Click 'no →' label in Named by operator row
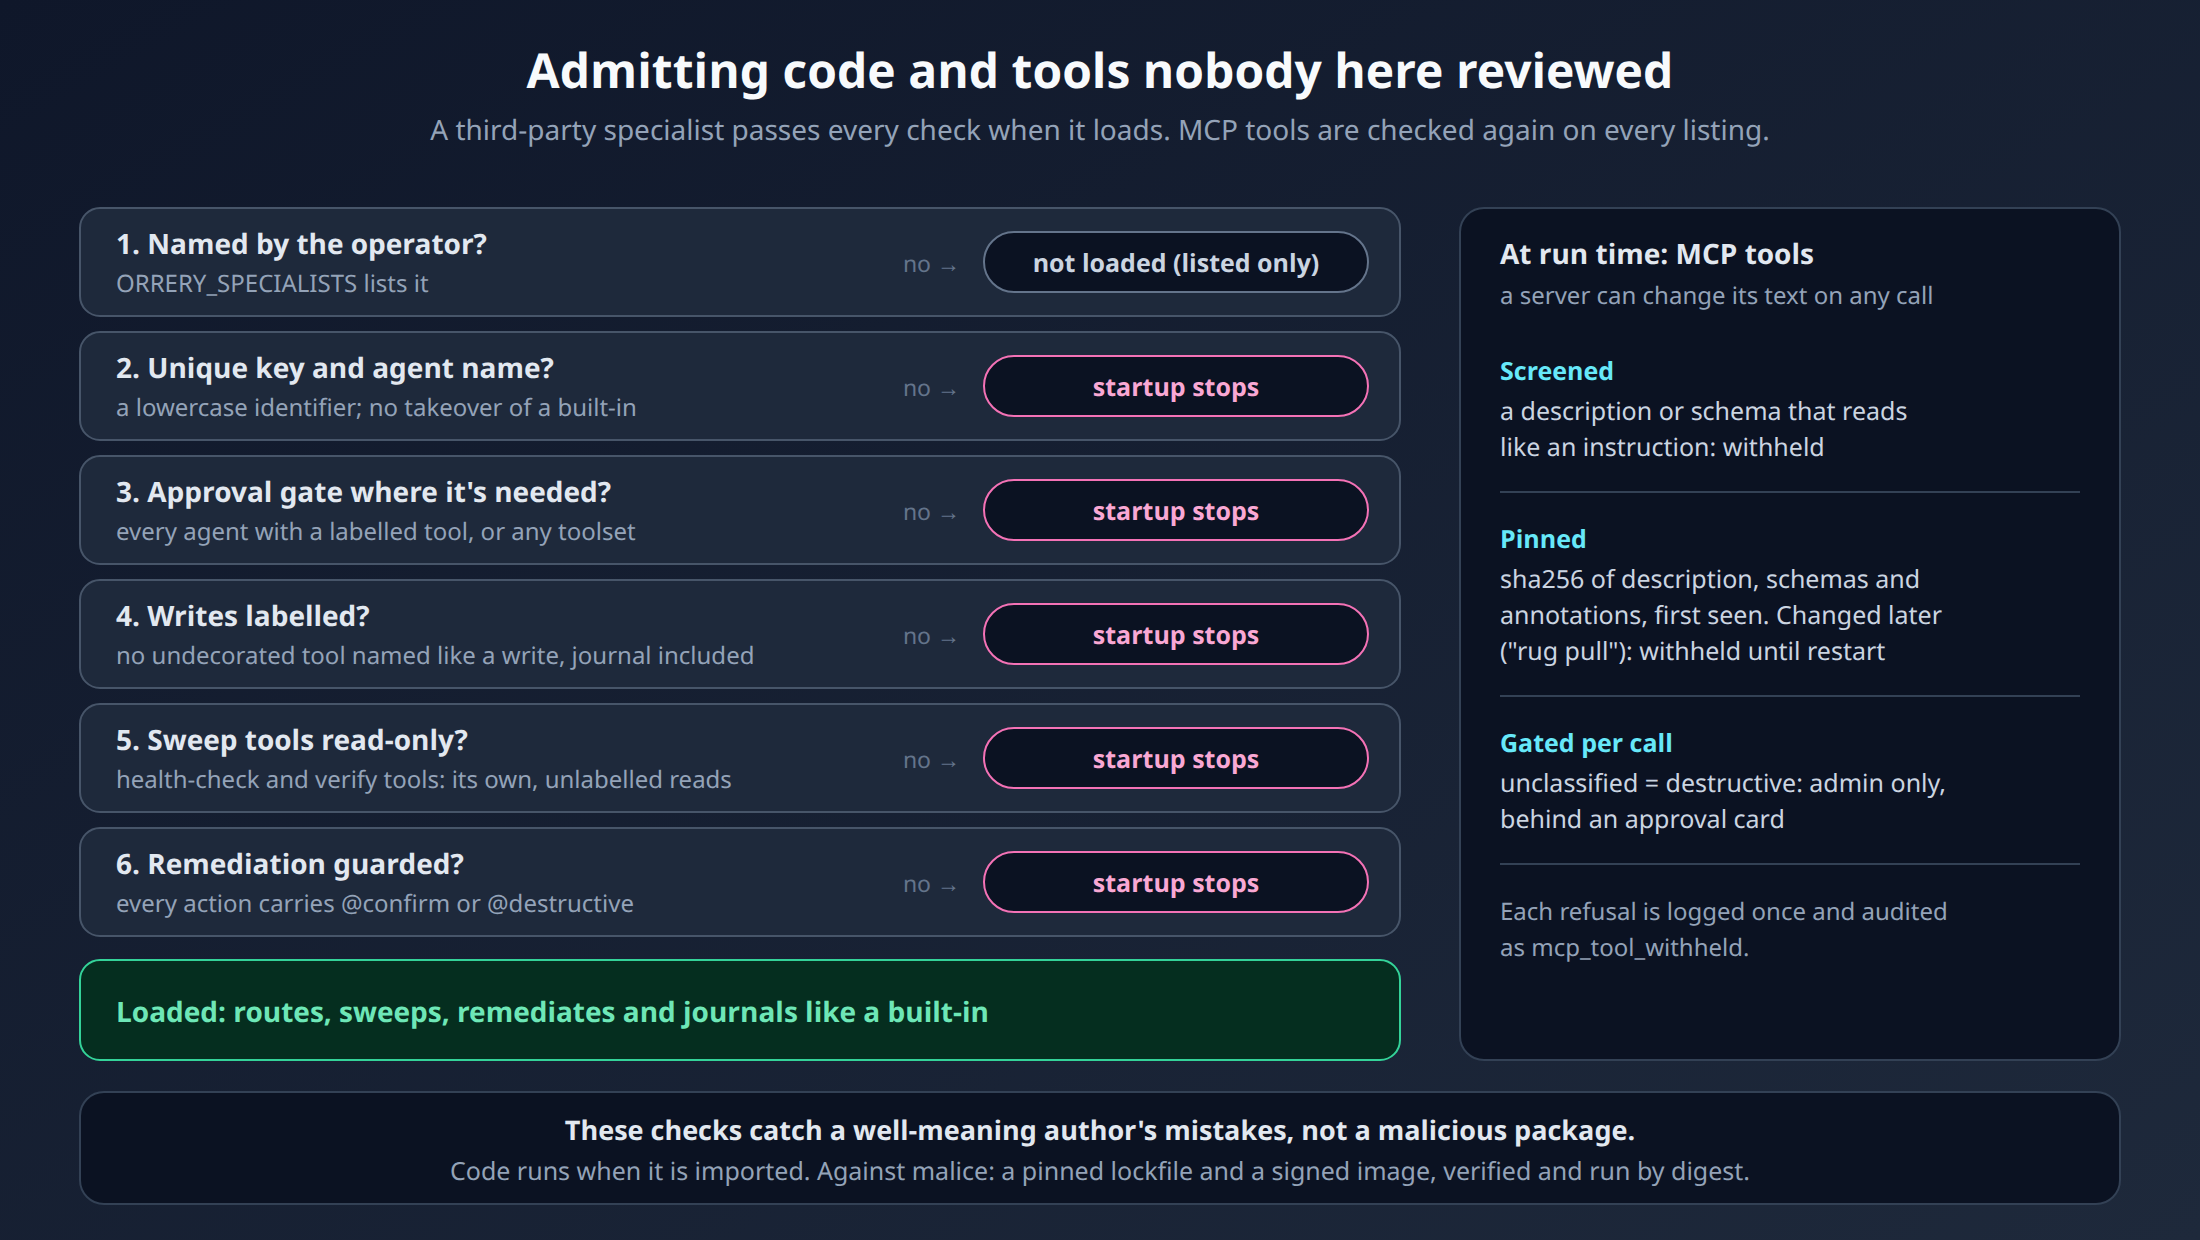The height and width of the screenshot is (1240, 2200). pos(930,265)
